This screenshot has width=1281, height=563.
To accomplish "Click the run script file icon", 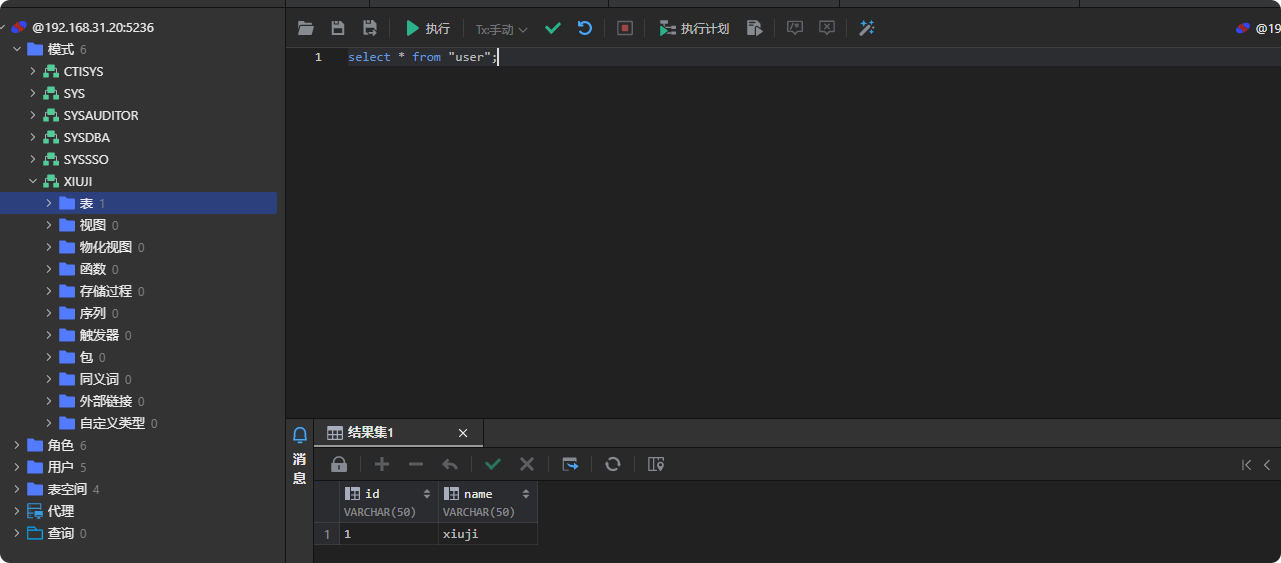I will (x=755, y=28).
